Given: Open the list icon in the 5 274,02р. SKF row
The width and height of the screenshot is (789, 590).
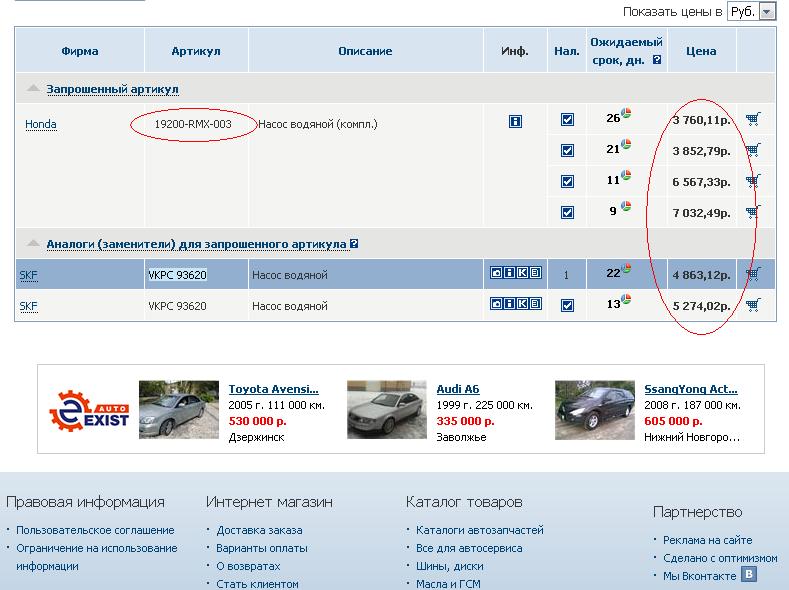Looking at the screenshot, I should coord(535,304).
